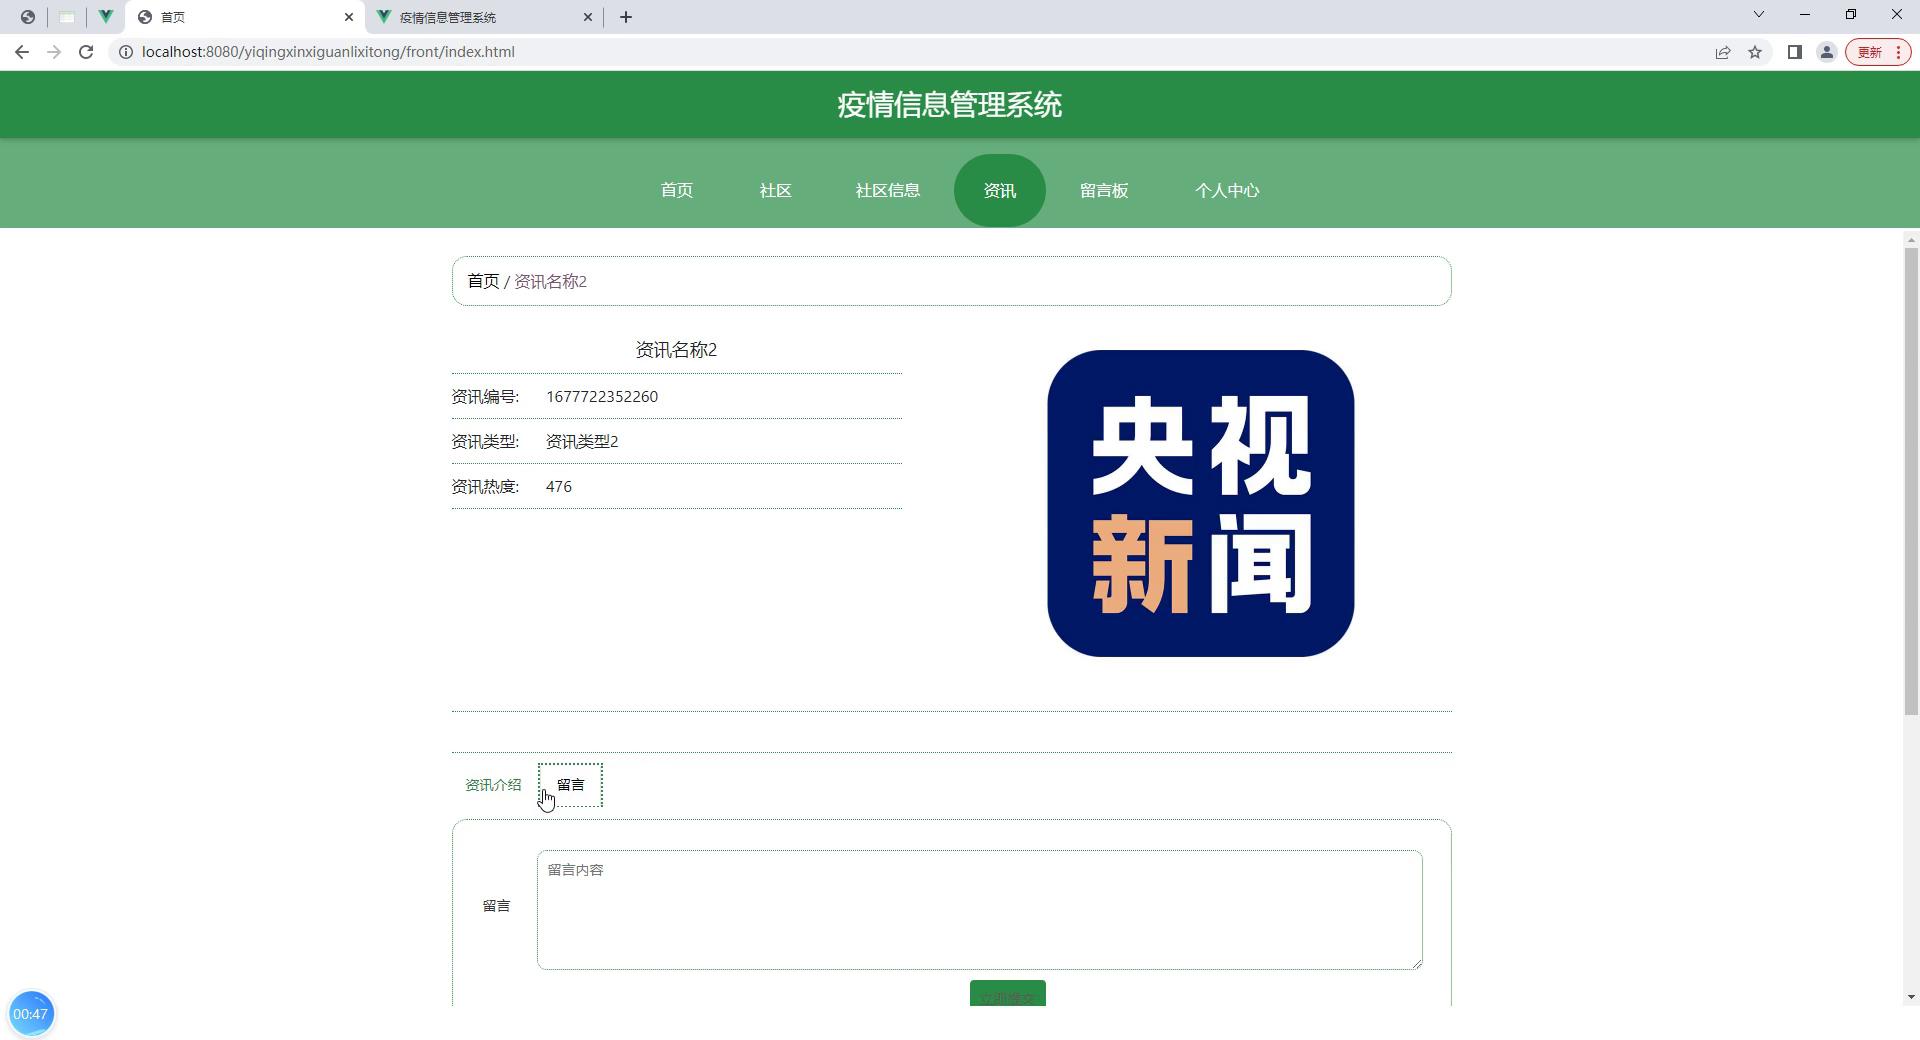This screenshot has width=1920, height=1040.
Task: Click the 资讯热度 value 476
Action: point(559,487)
